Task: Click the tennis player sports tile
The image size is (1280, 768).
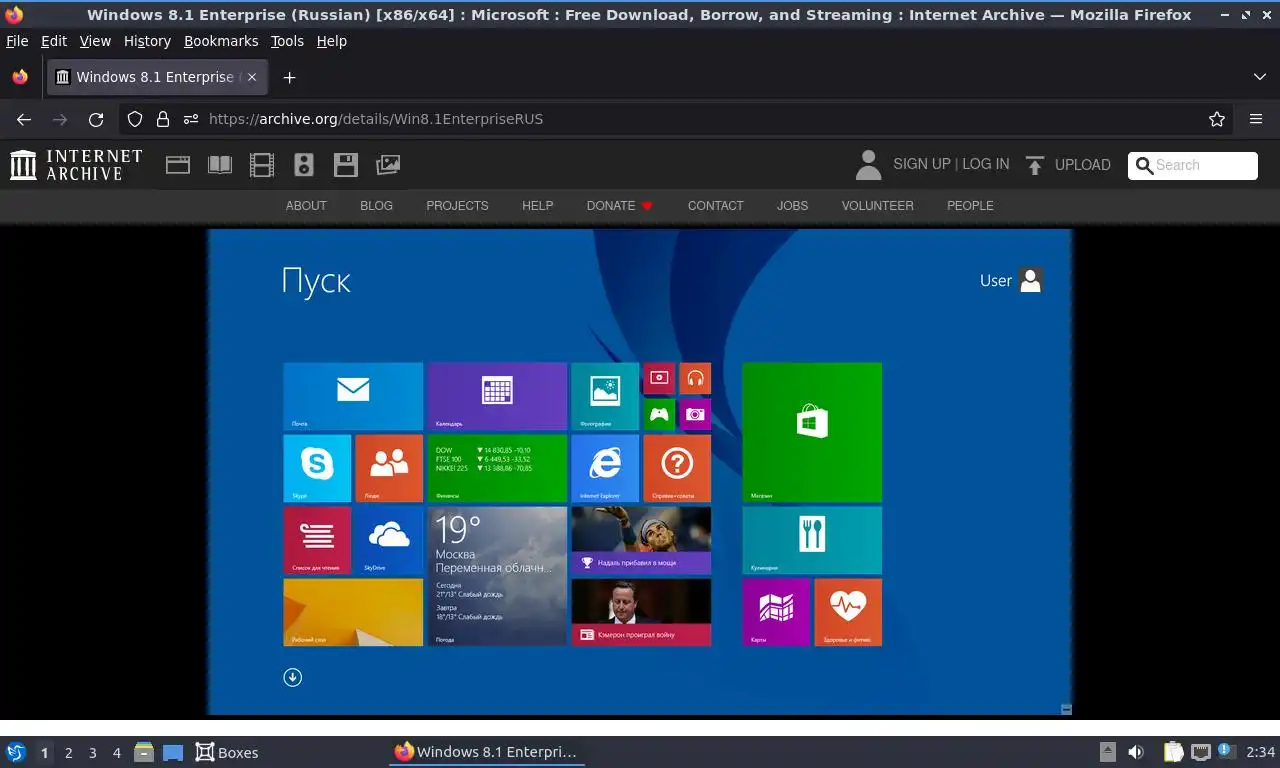Action: click(x=641, y=540)
